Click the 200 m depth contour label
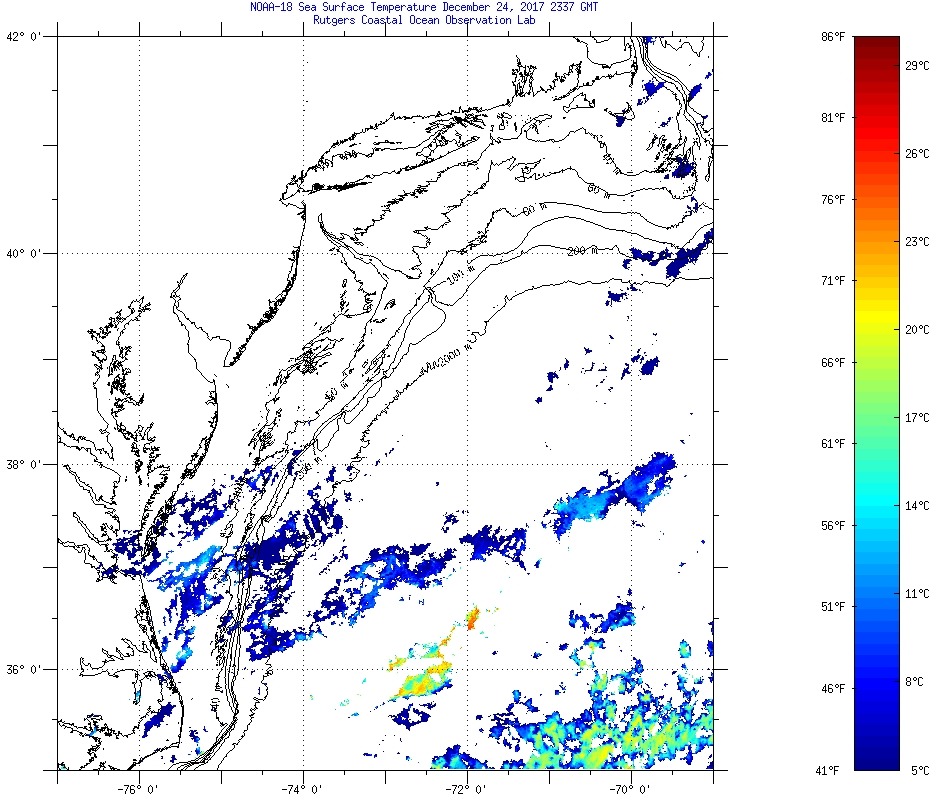The image size is (936, 800). click(582, 251)
